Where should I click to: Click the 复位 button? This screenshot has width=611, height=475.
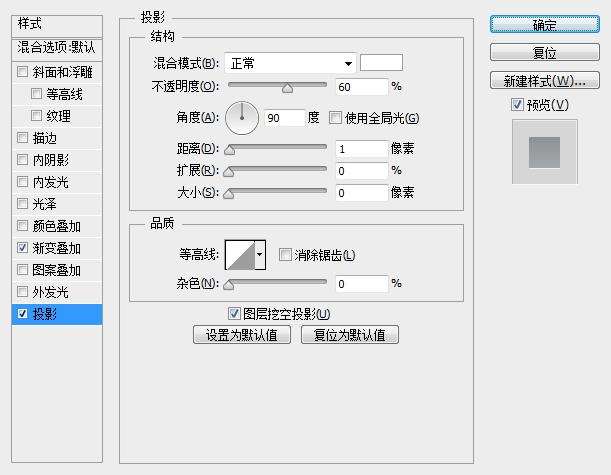point(545,52)
